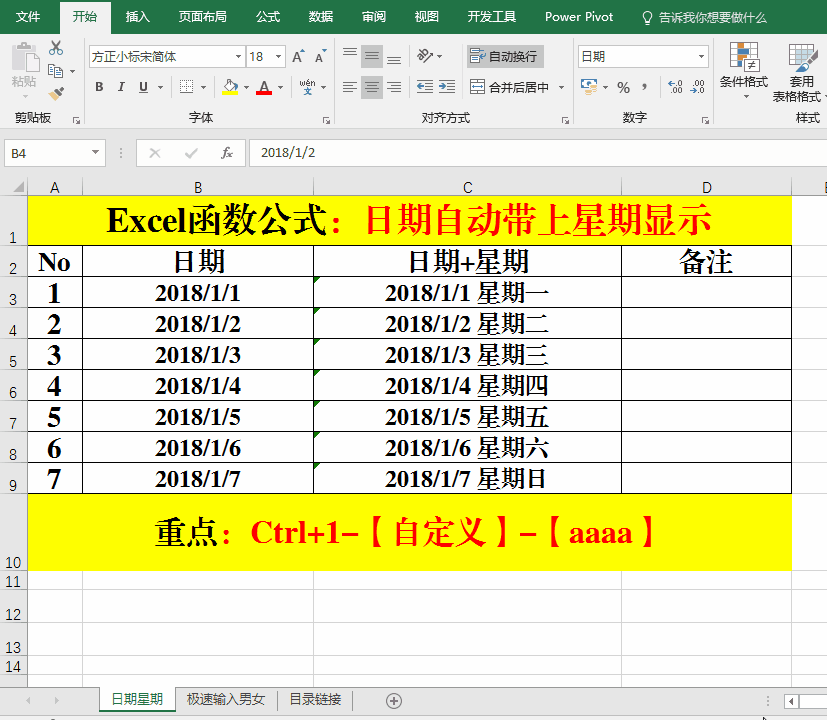Toggle Wrap Text (自动换行)

(505, 56)
